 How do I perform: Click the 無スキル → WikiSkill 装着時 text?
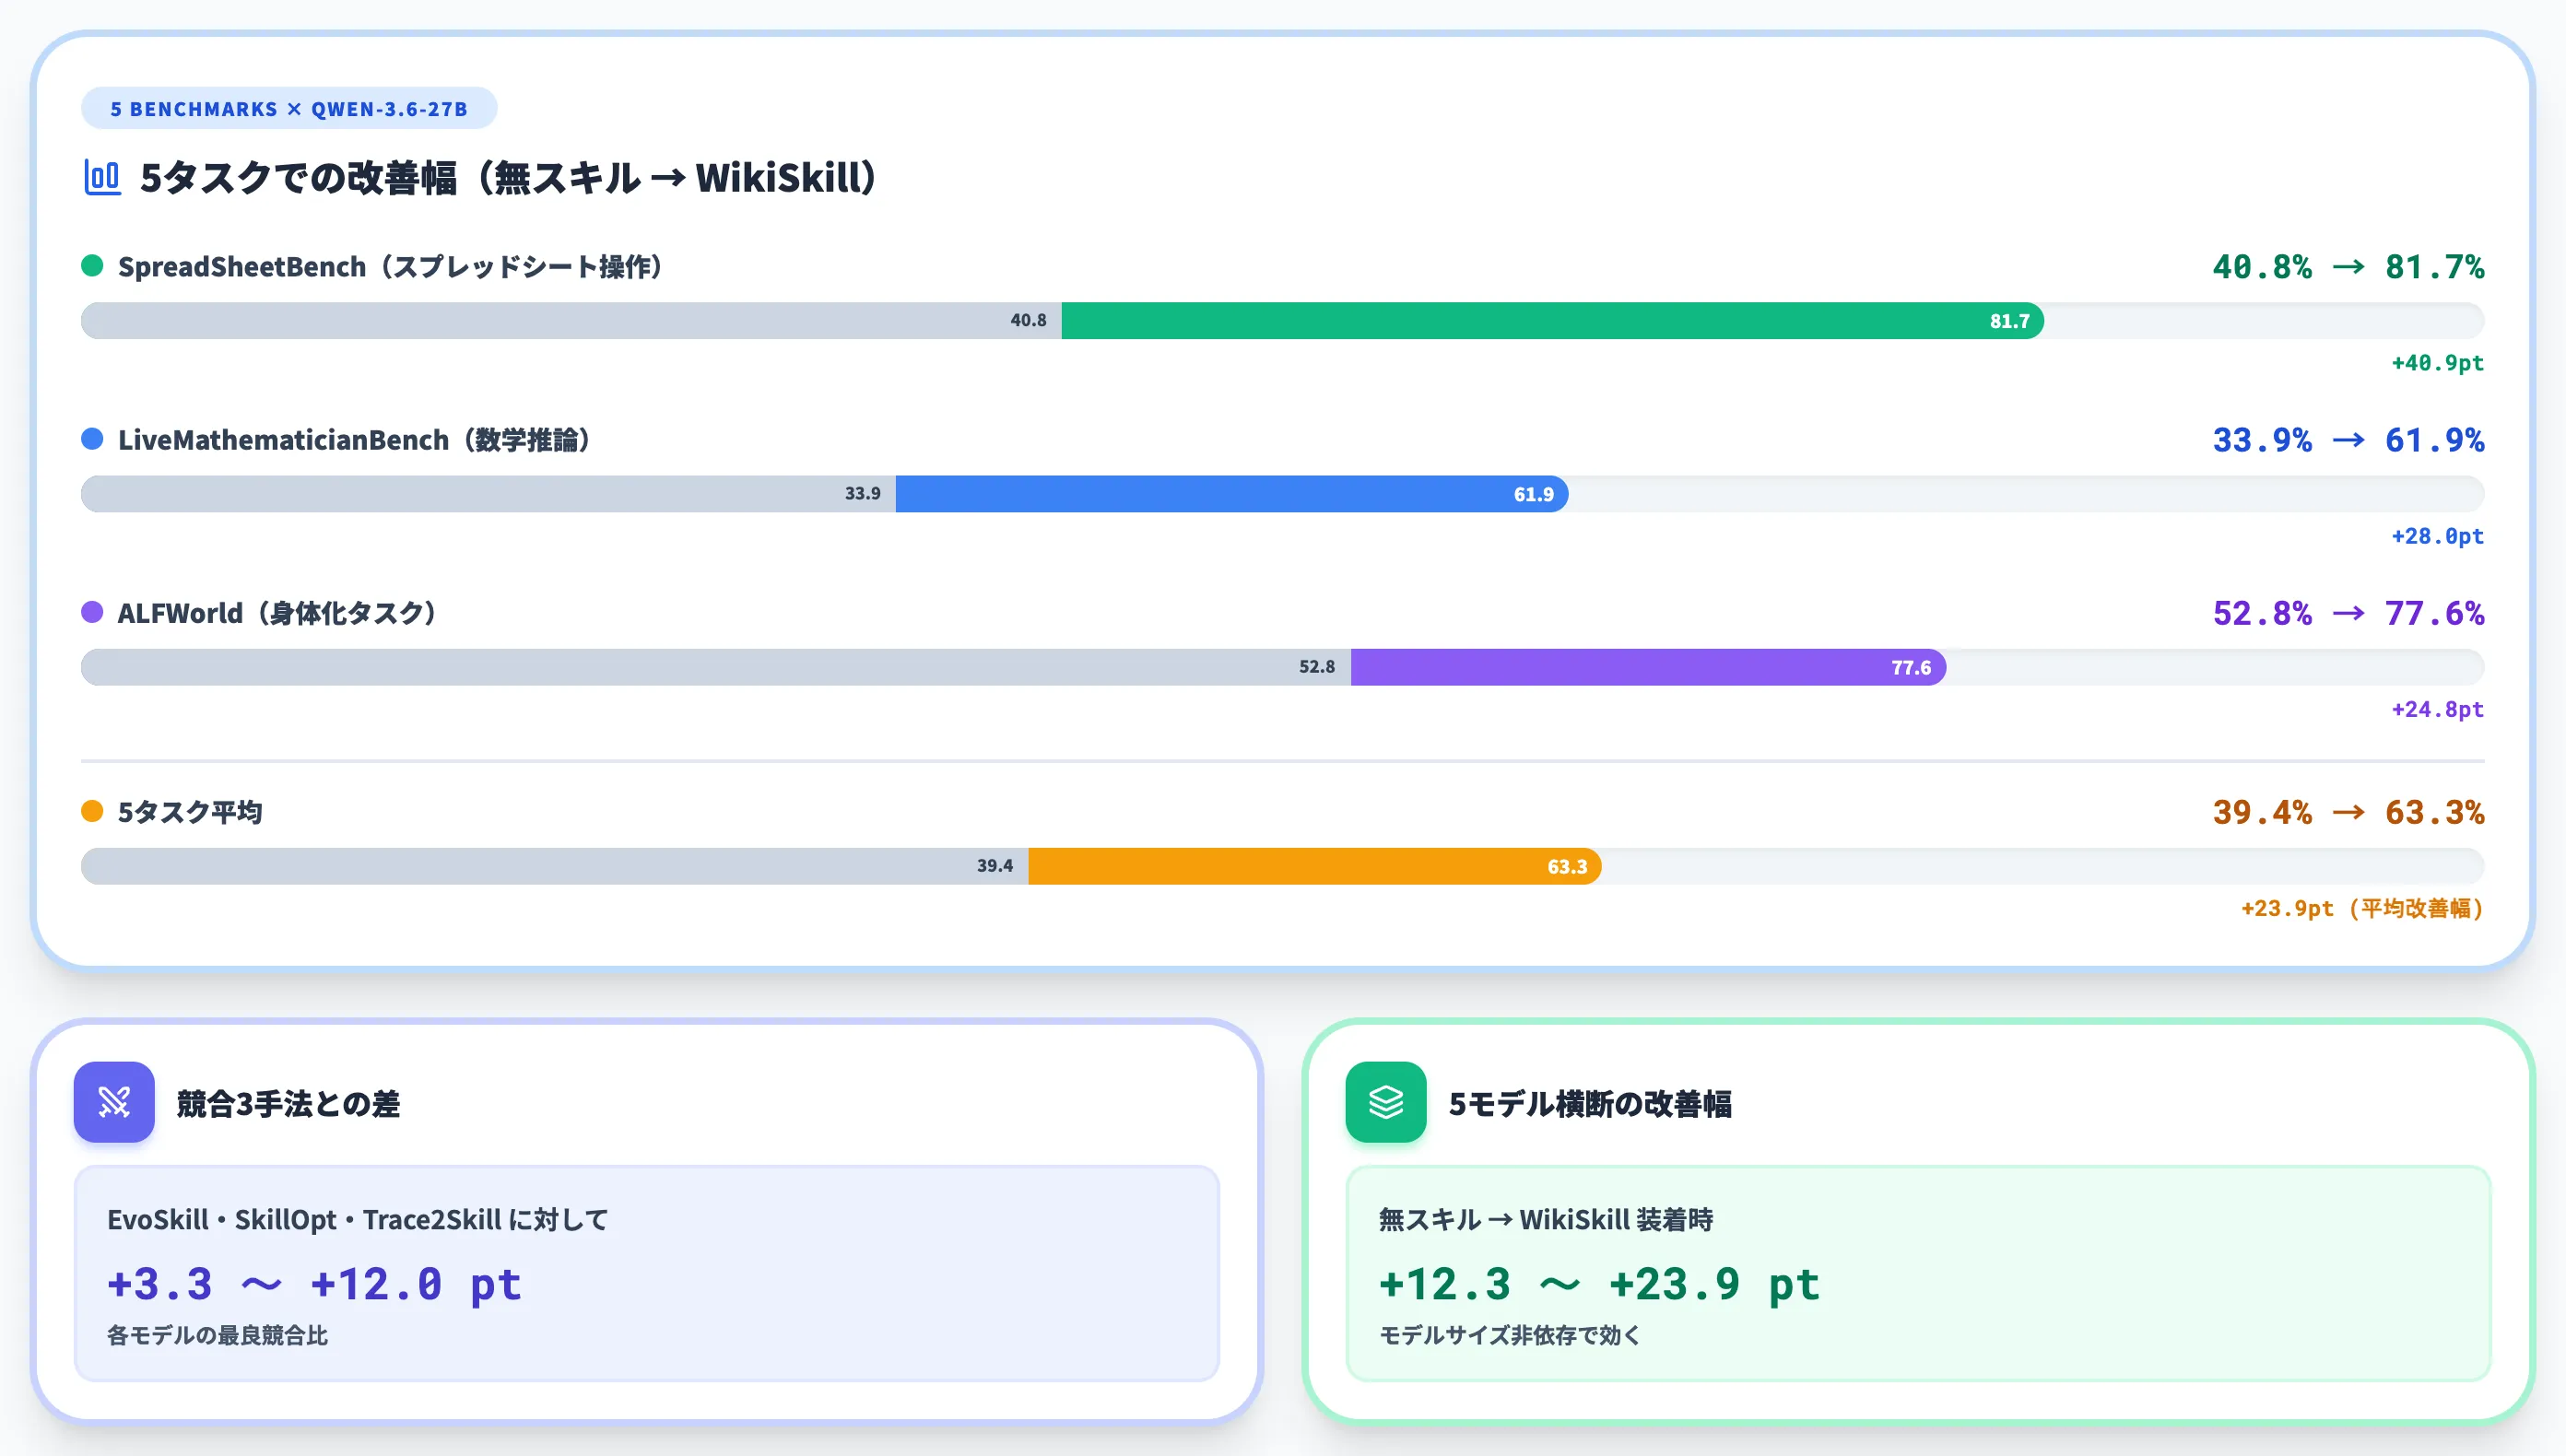[1546, 1219]
